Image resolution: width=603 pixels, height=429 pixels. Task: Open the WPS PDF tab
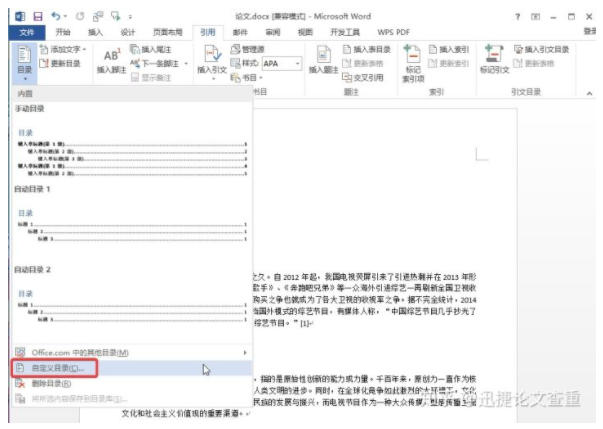coord(393,32)
